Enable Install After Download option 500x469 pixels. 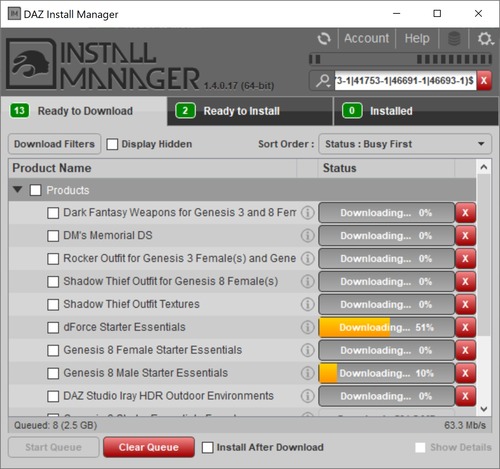tap(207, 447)
